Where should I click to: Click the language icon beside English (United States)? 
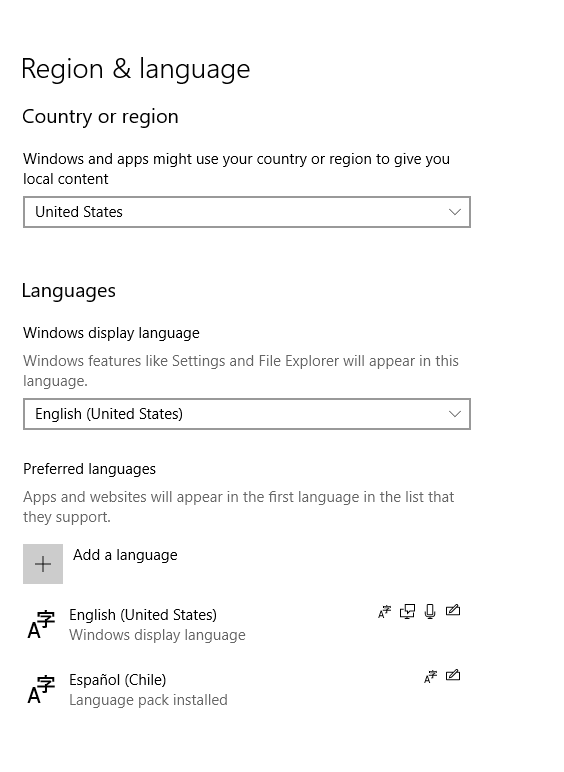pyautogui.click(x=41, y=624)
